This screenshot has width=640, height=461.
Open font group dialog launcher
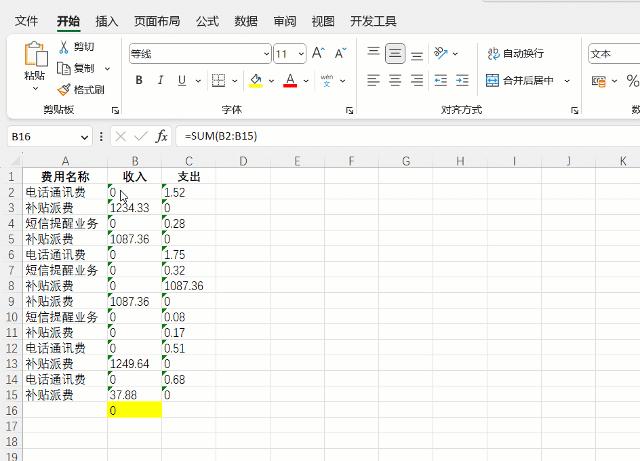349,110
